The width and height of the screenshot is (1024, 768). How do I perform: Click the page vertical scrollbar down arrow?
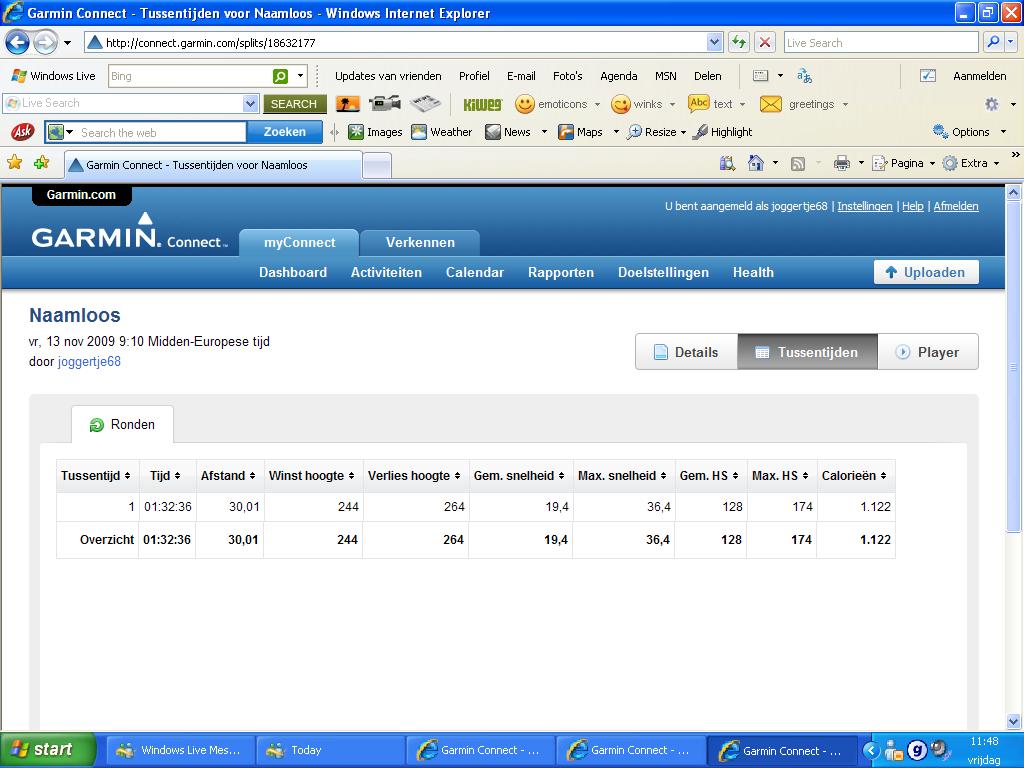(1013, 722)
